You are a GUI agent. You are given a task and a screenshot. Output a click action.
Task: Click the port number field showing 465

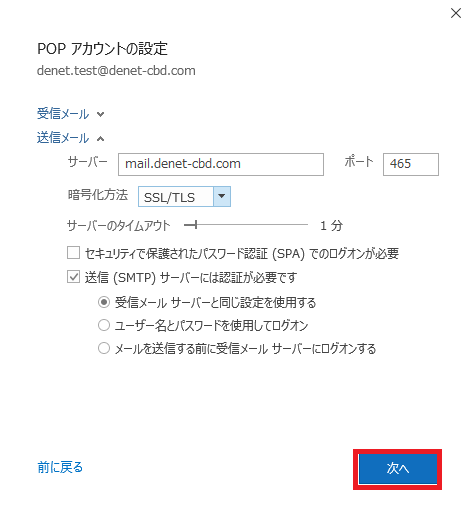411,164
